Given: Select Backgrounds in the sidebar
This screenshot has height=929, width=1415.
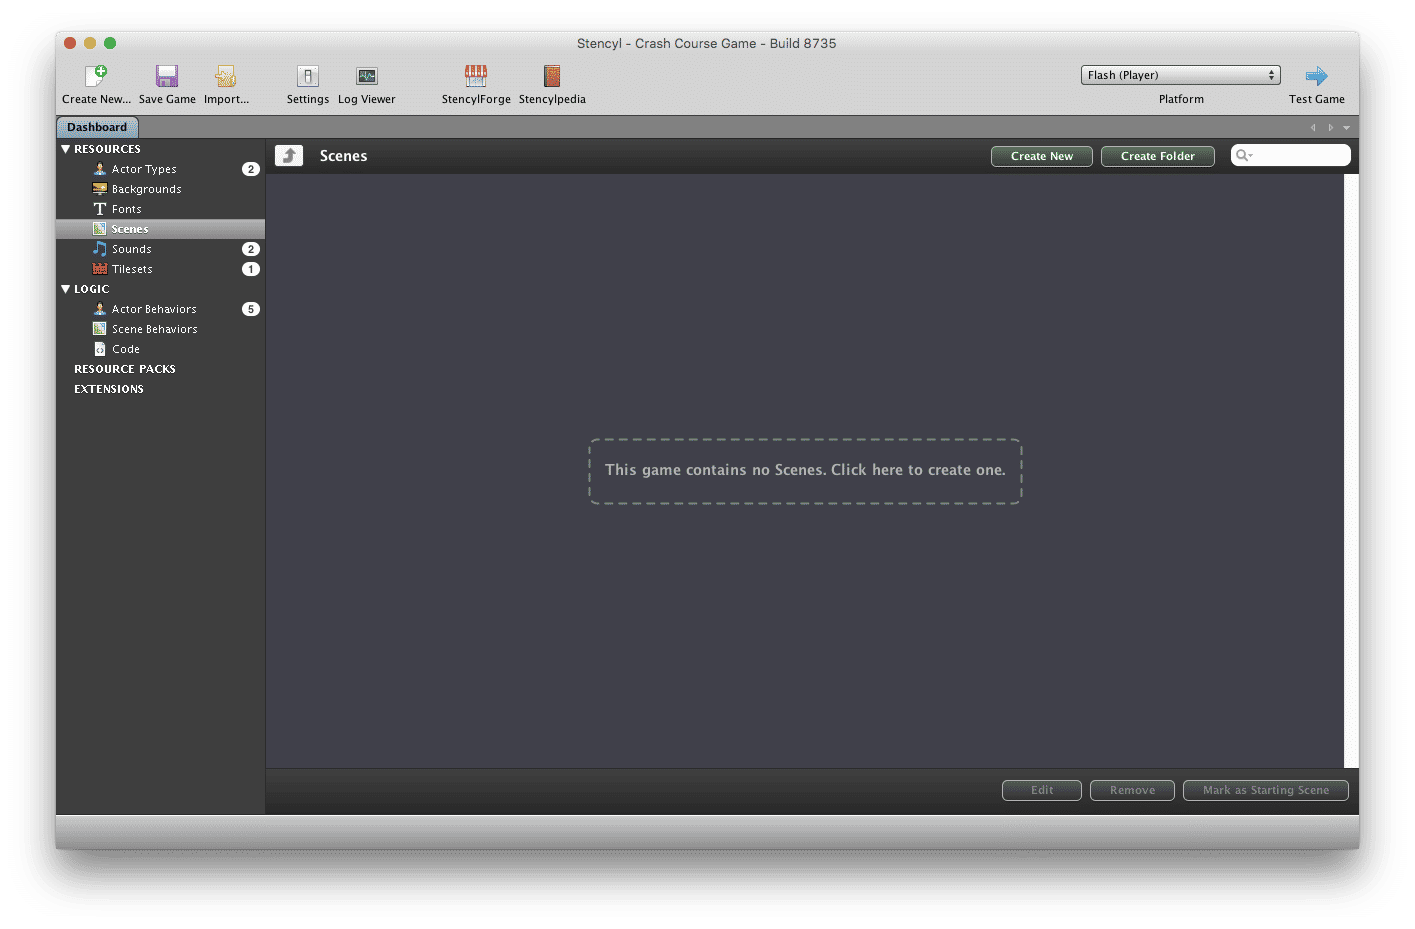Looking at the screenshot, I should click(160, 189).
